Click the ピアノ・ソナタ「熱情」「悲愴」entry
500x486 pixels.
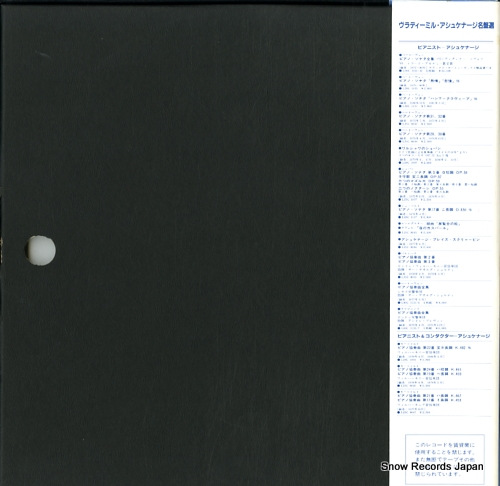point(429,81)
